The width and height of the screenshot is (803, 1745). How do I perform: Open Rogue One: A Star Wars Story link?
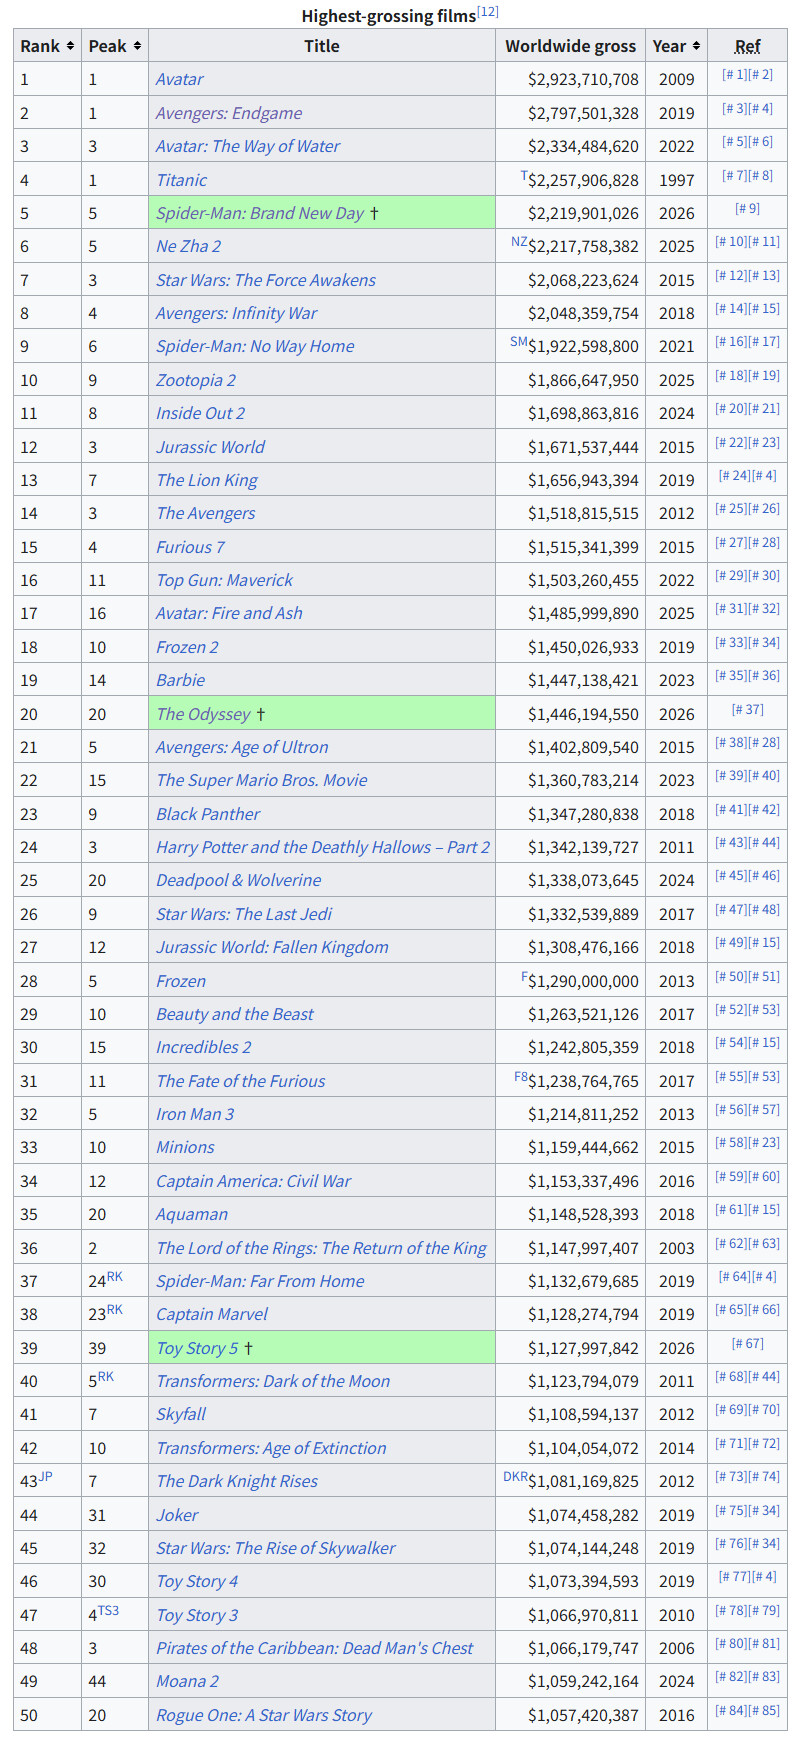pos(264,1715)
